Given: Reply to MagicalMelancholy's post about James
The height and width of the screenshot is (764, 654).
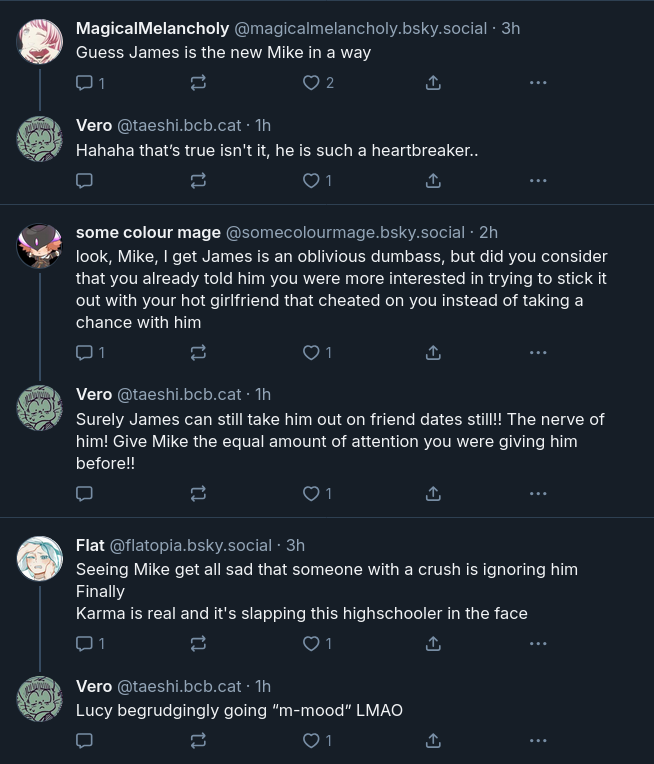Looking at the screenshot, I should tap(85, 83).
